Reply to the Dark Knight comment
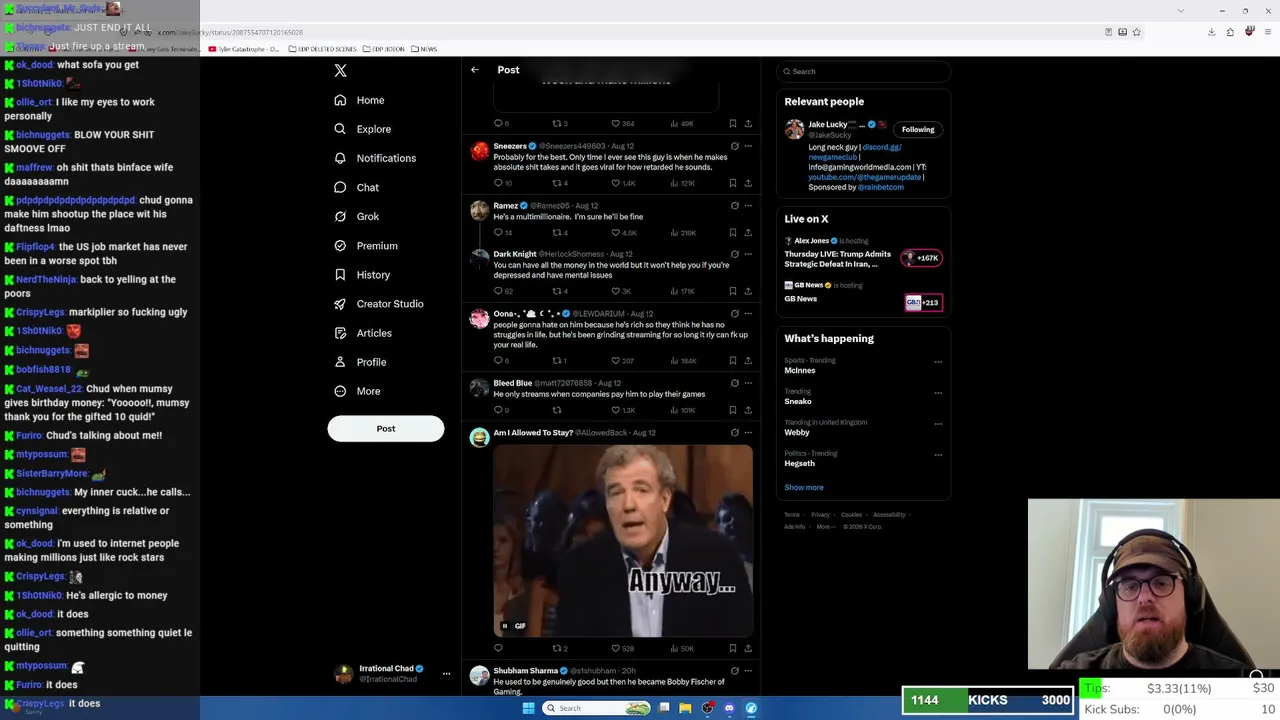1280x720 pixels. coord(498,291)
